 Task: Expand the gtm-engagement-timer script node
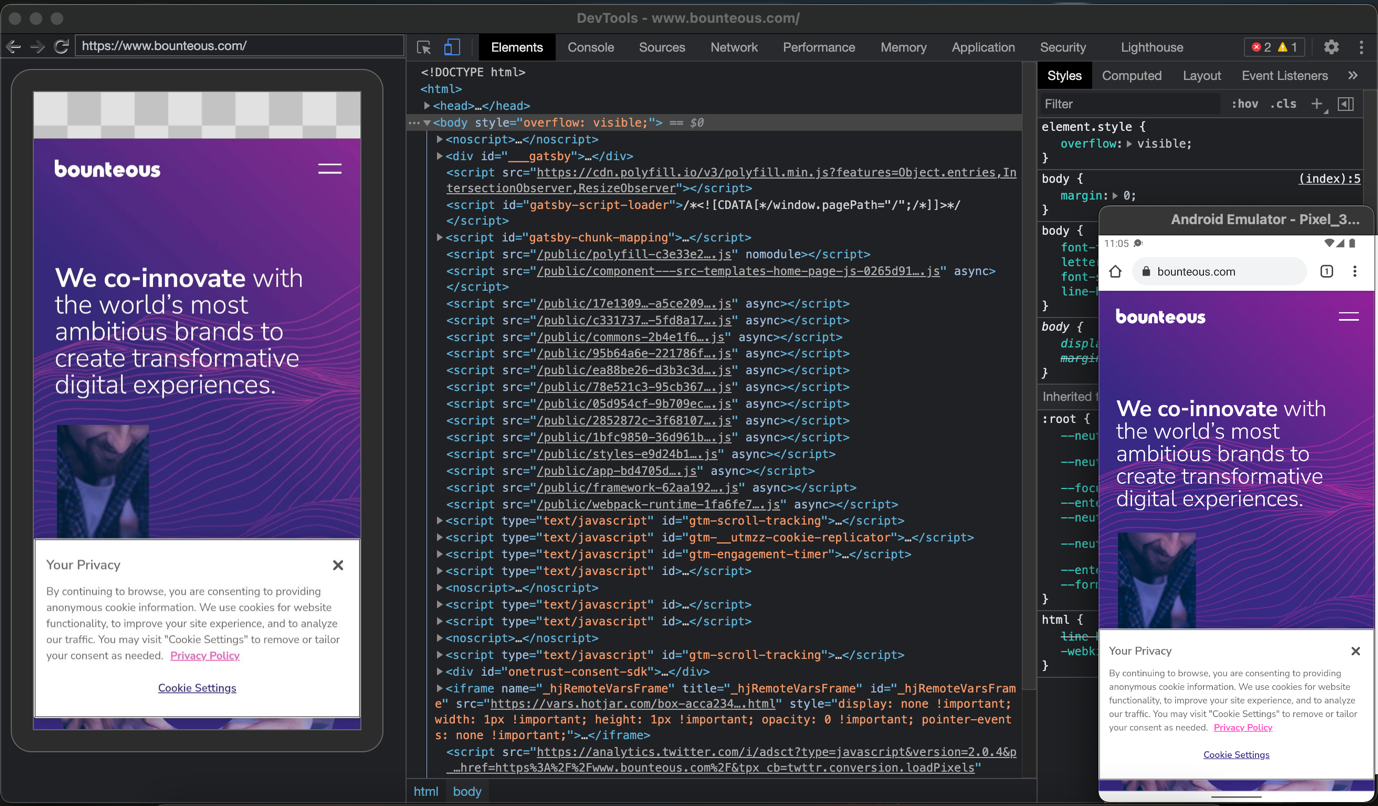[x=440, y=555]
